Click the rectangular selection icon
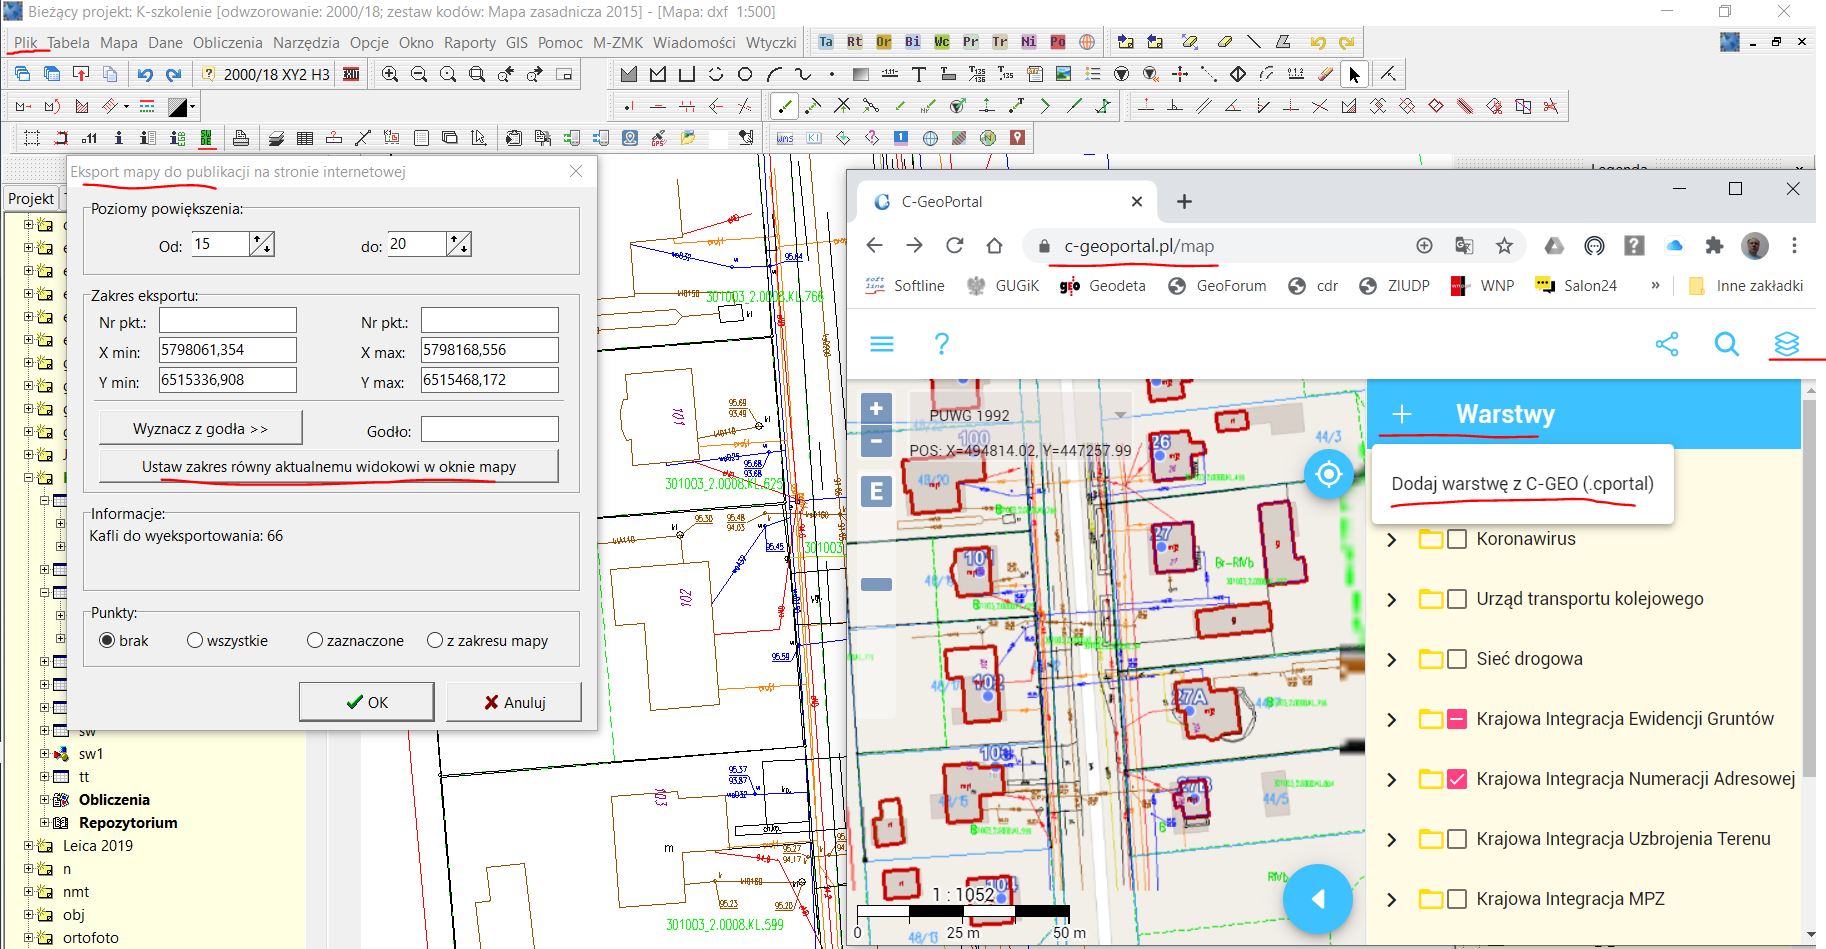The height and width of the screenshot is (949, 1826). pyautogui.click(x=31, y=138)
